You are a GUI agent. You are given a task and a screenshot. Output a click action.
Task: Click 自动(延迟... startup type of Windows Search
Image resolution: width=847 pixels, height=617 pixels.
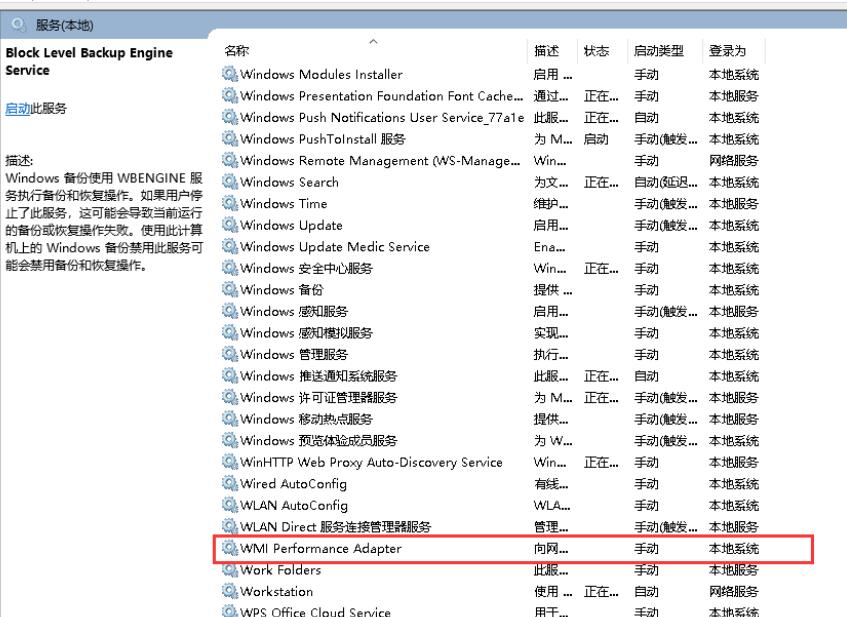click(666, 182)
